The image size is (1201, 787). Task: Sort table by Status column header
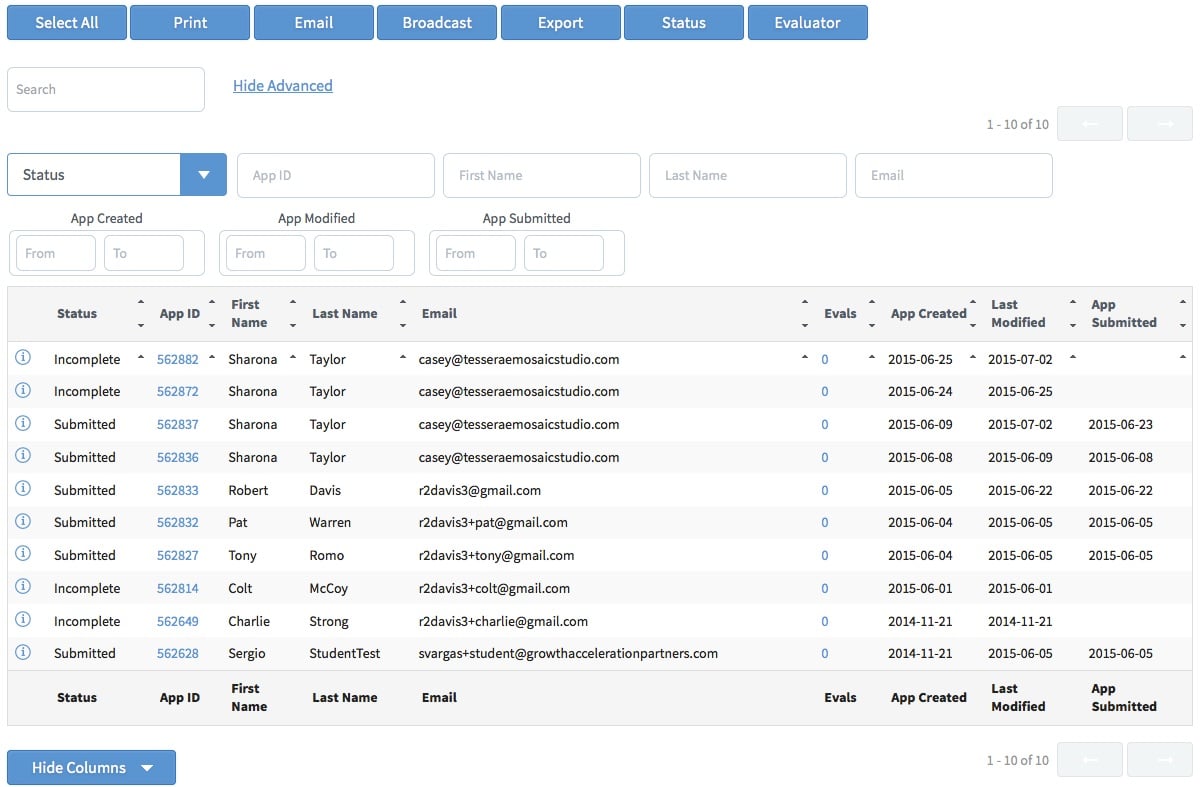[x=77, y=313]
